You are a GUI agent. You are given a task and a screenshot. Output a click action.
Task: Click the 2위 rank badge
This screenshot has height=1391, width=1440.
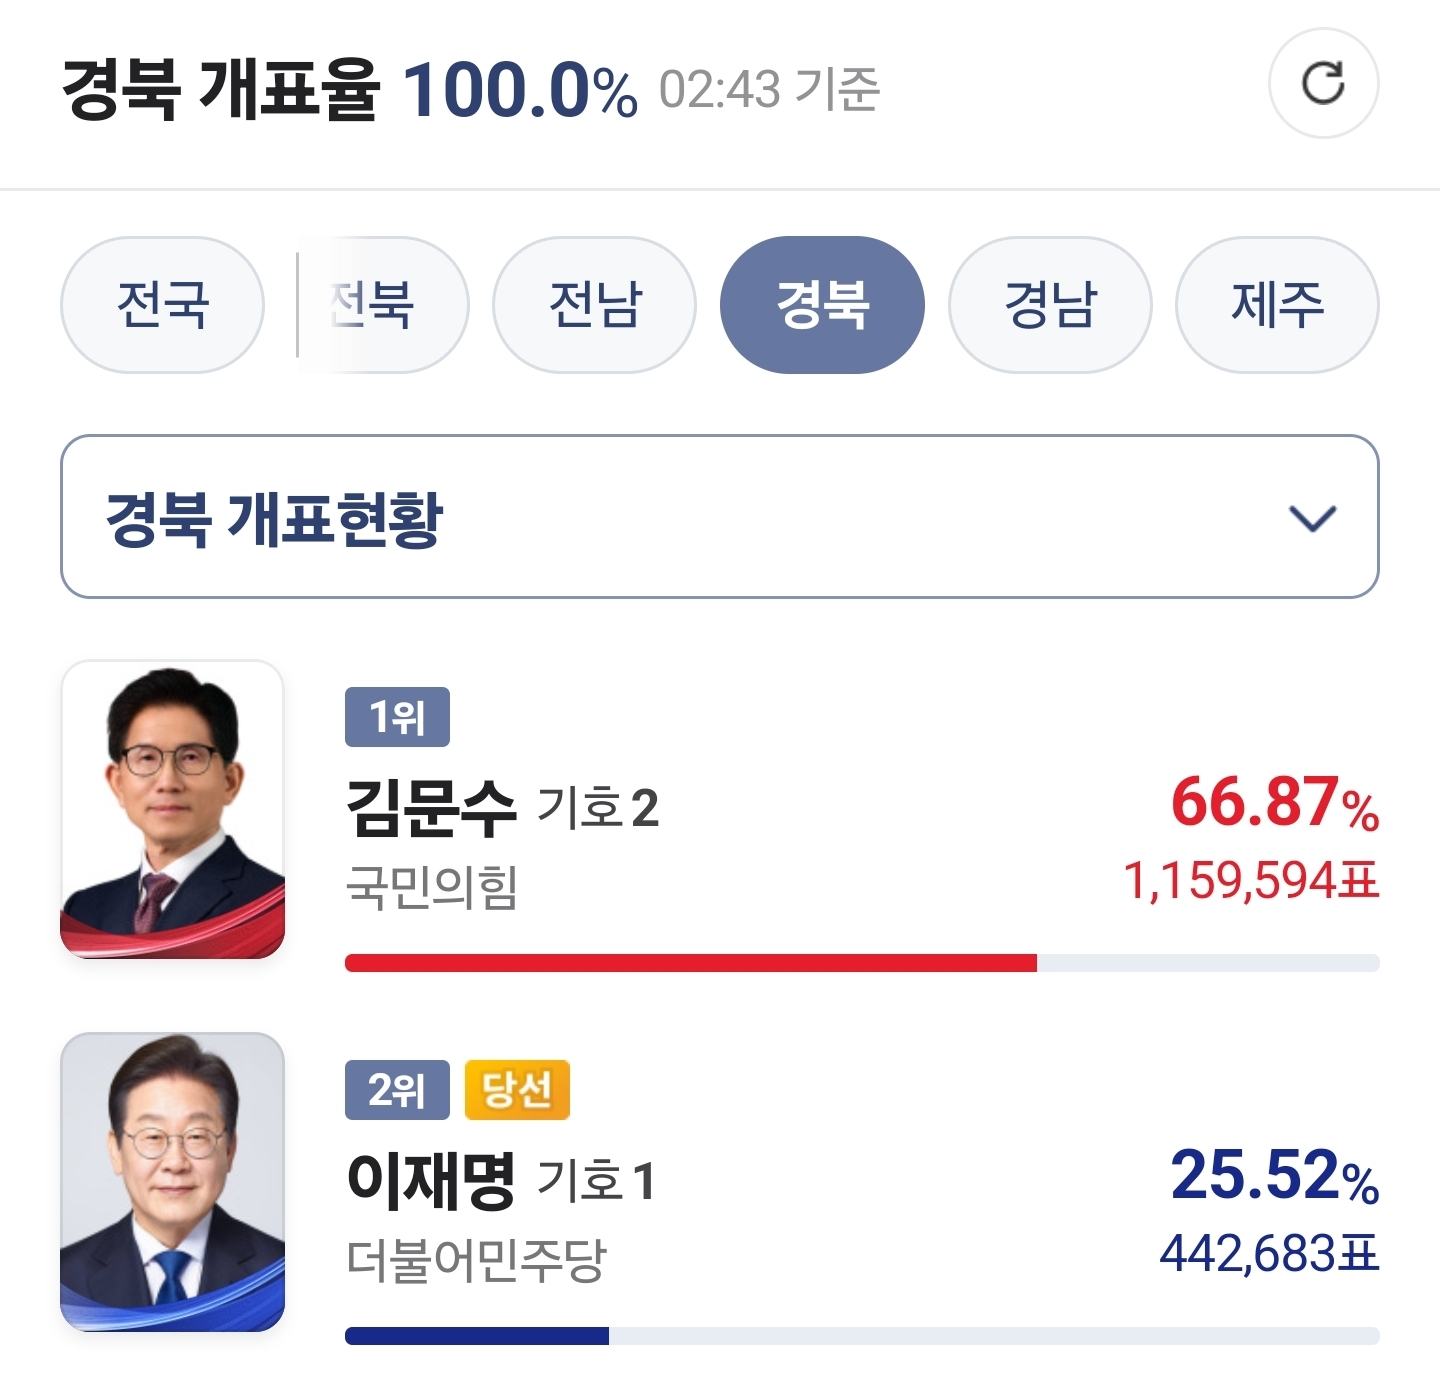pyautogui.click(x=397, y=1090)
